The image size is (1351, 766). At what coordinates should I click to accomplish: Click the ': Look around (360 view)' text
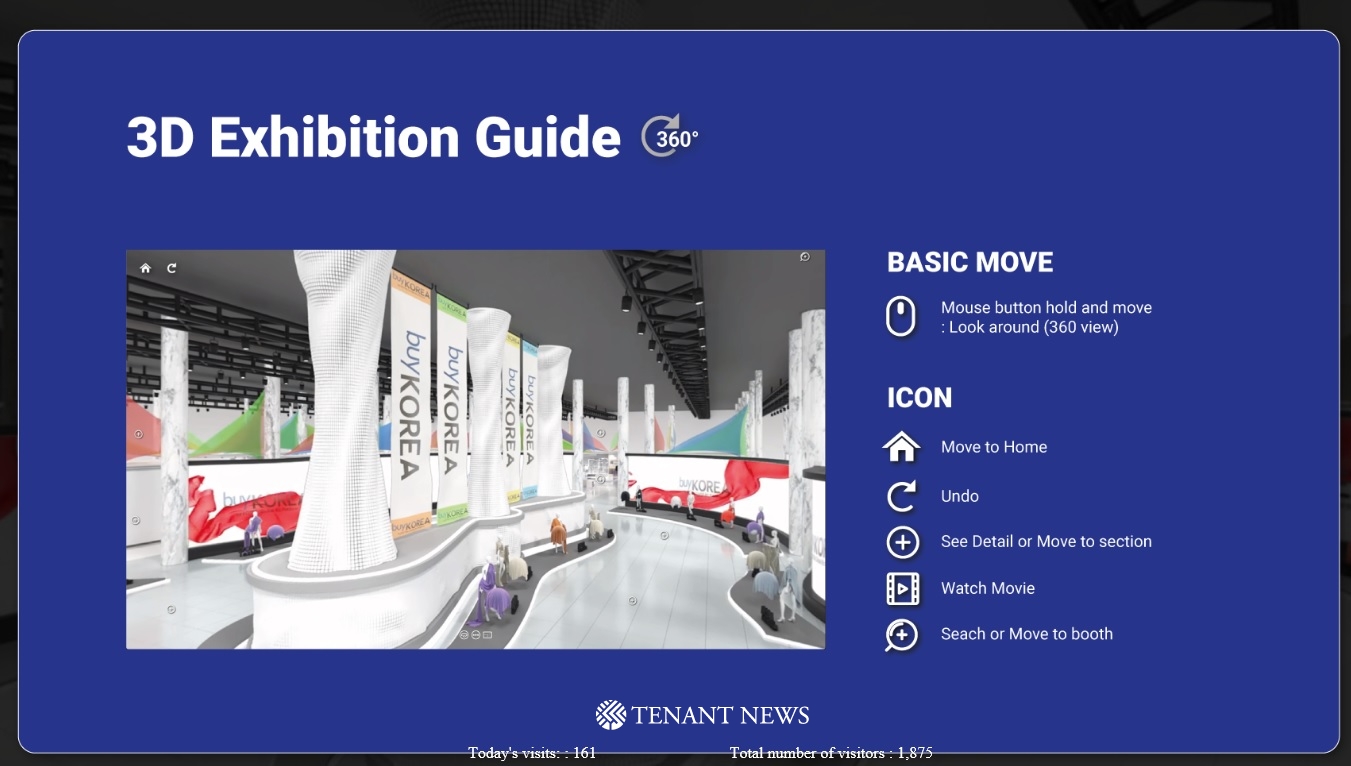point(1030,327)
